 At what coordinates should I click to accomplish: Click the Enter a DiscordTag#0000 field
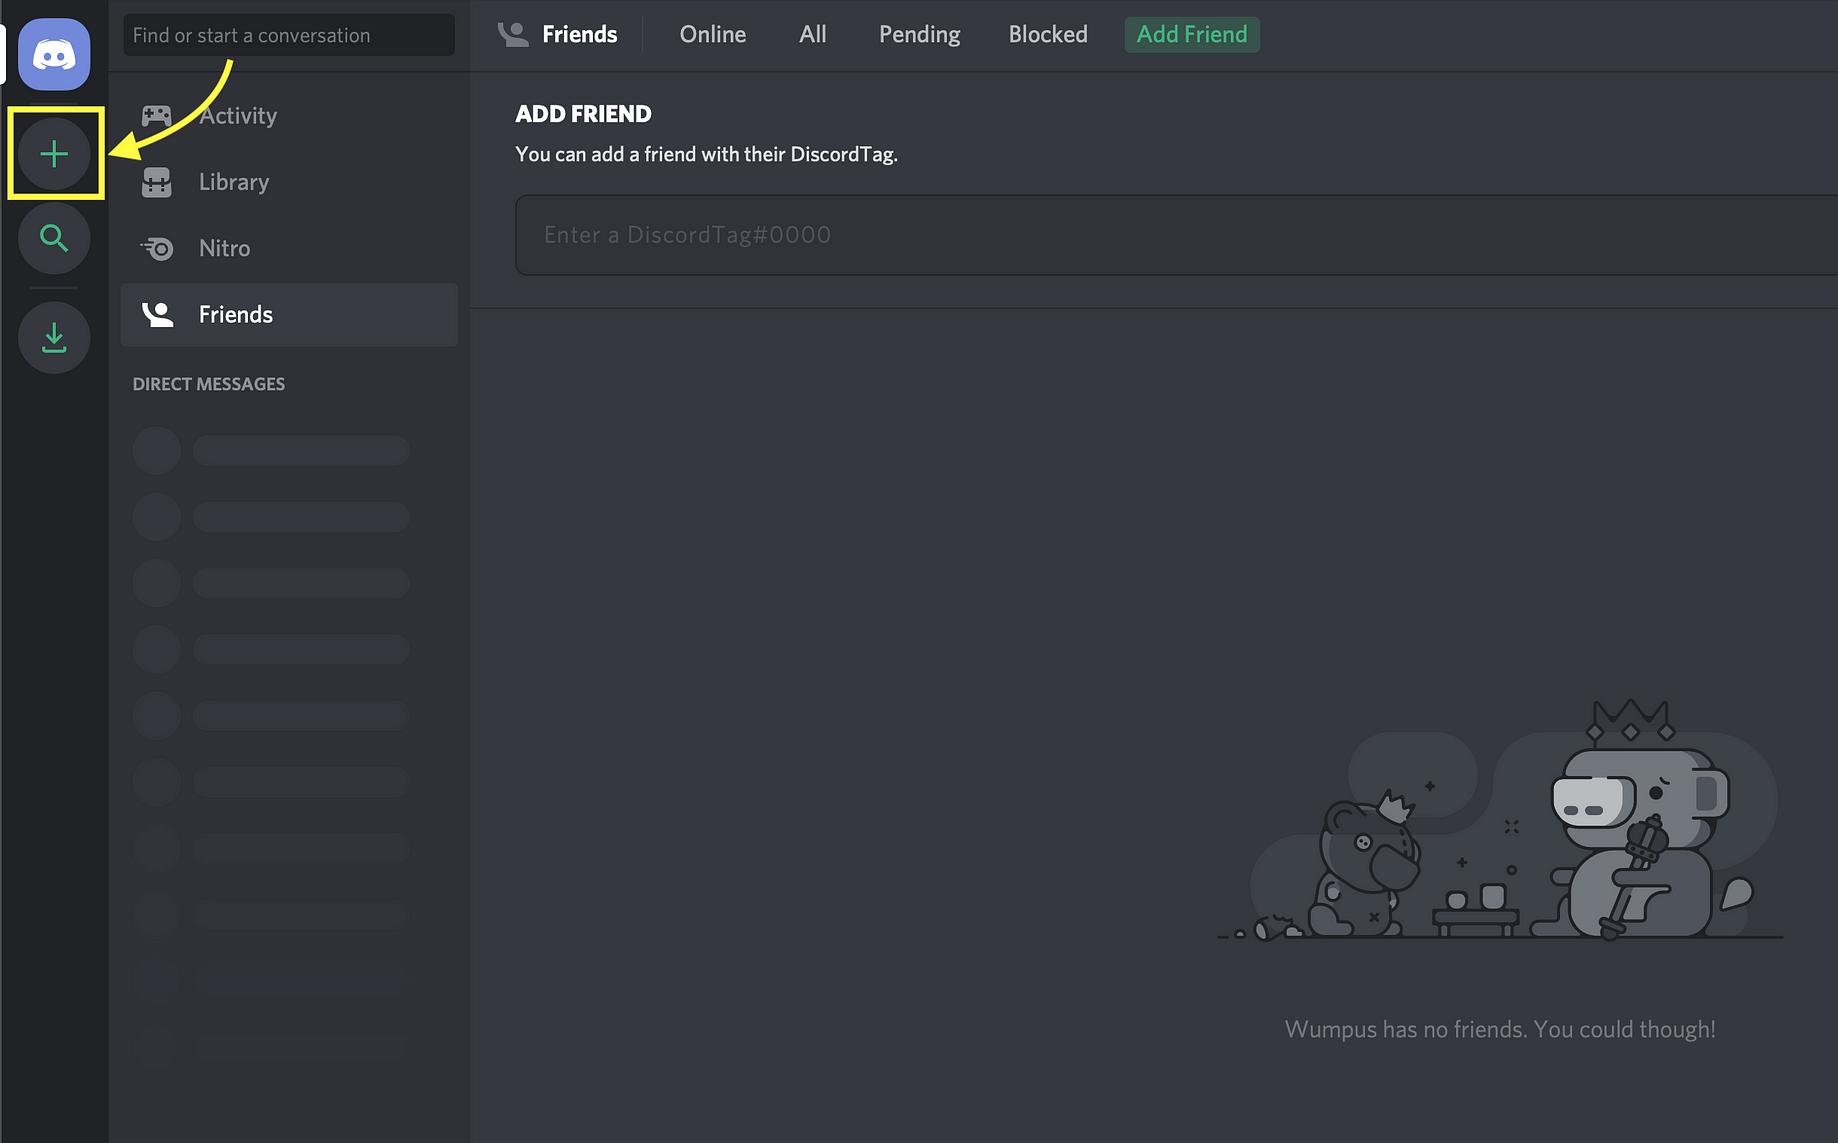pyautogui.click(x=1176, y=235)
